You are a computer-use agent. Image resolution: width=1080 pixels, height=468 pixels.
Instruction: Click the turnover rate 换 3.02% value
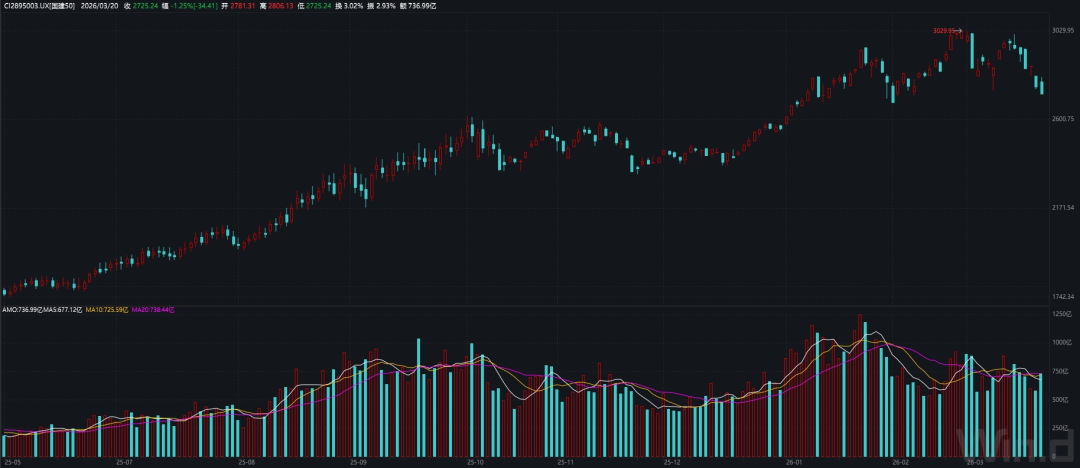[x=350, y=6]
